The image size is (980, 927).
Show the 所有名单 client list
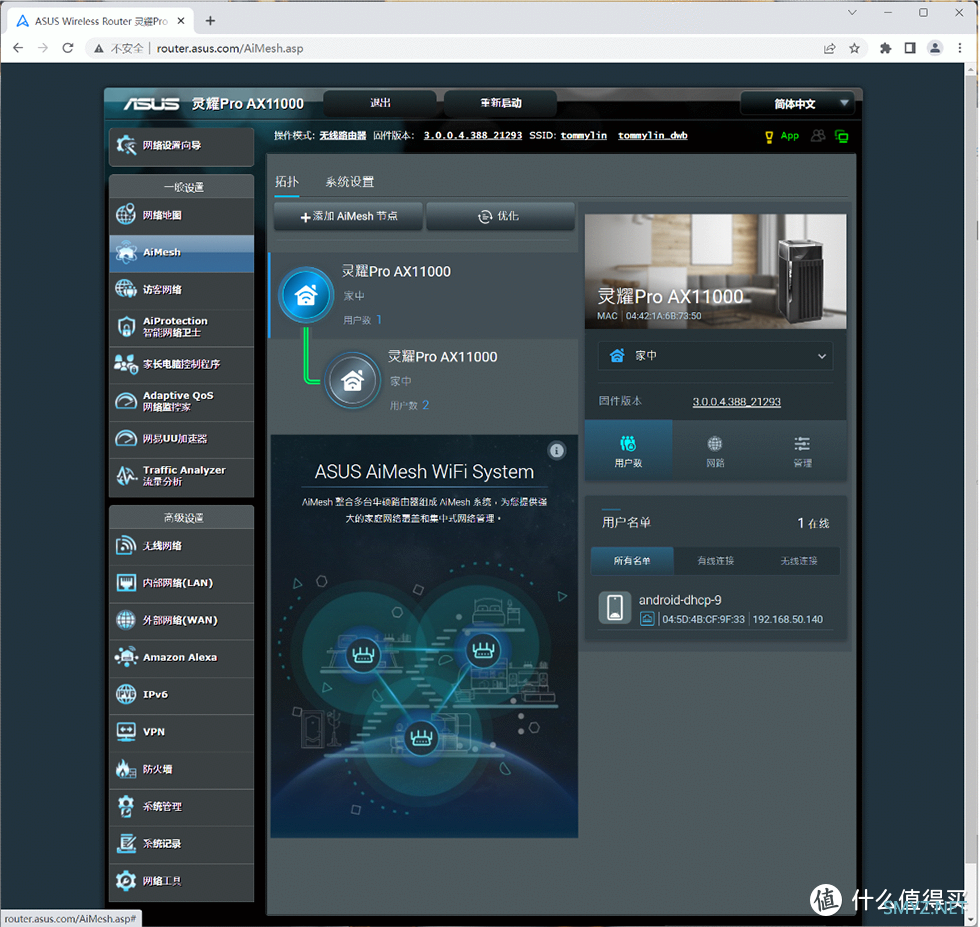[632, 561]
